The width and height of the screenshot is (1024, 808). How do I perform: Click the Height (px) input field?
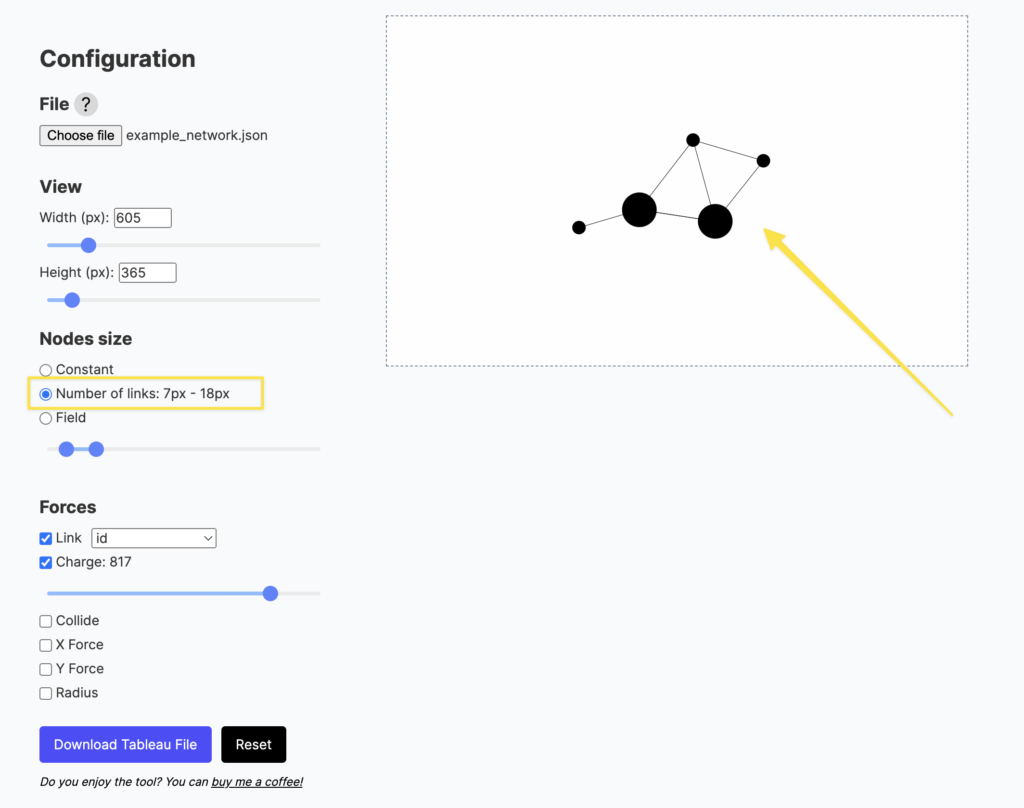(x=147, y=272)
